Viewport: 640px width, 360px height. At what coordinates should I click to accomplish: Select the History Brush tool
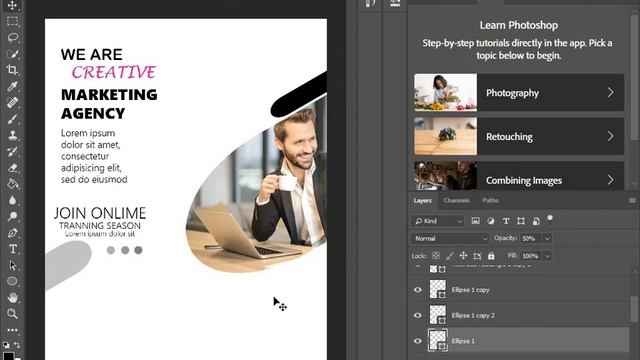pos(12,151)
